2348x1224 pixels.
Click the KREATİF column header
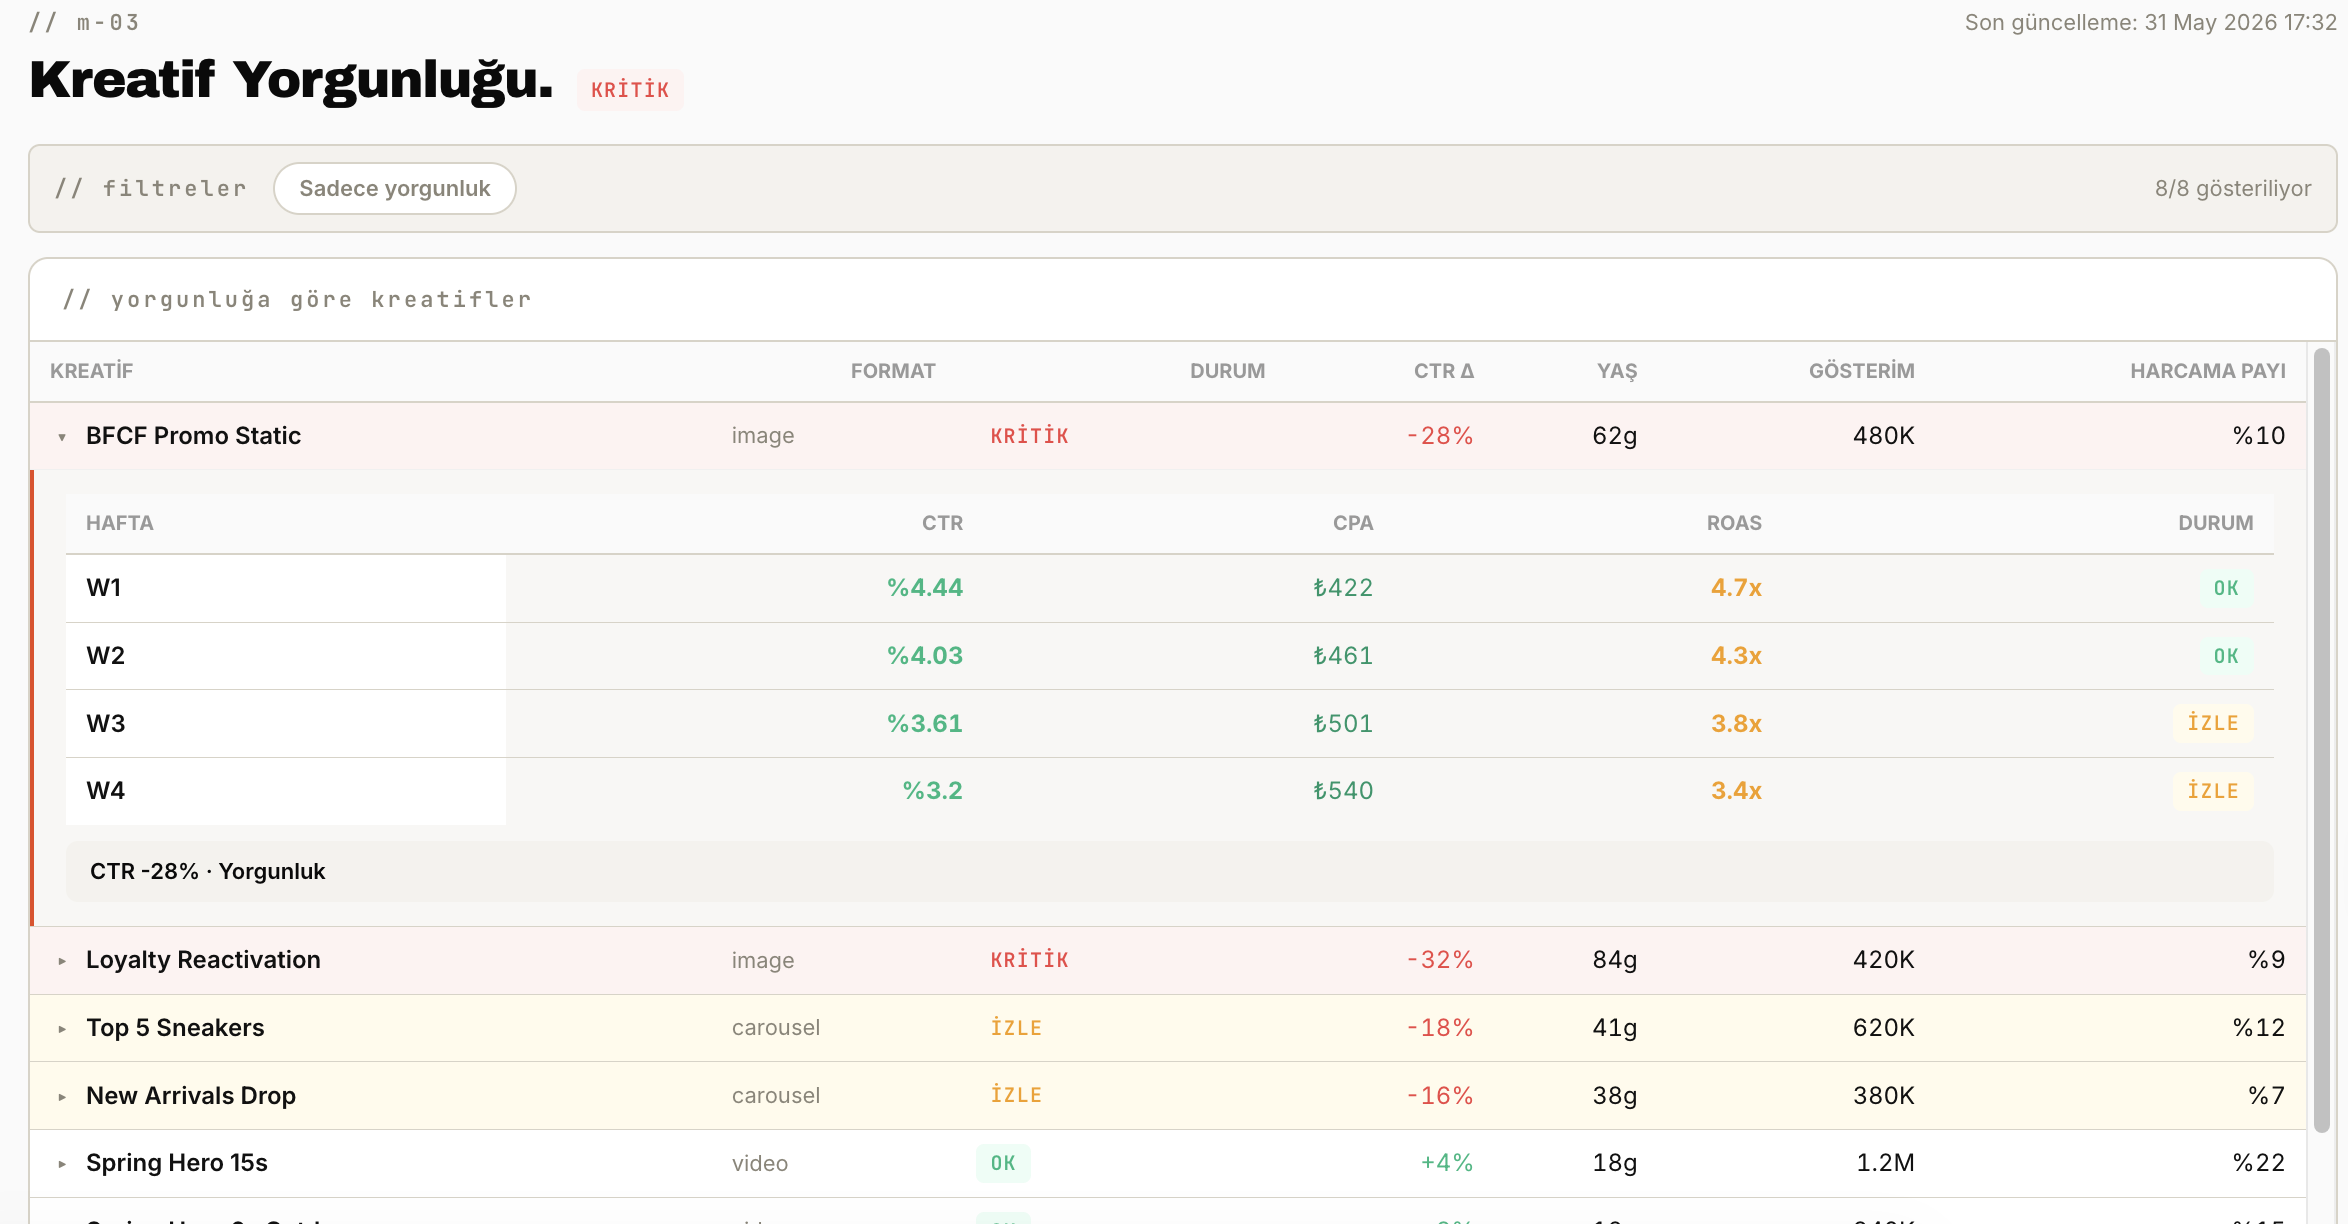[x=91, y=371]
